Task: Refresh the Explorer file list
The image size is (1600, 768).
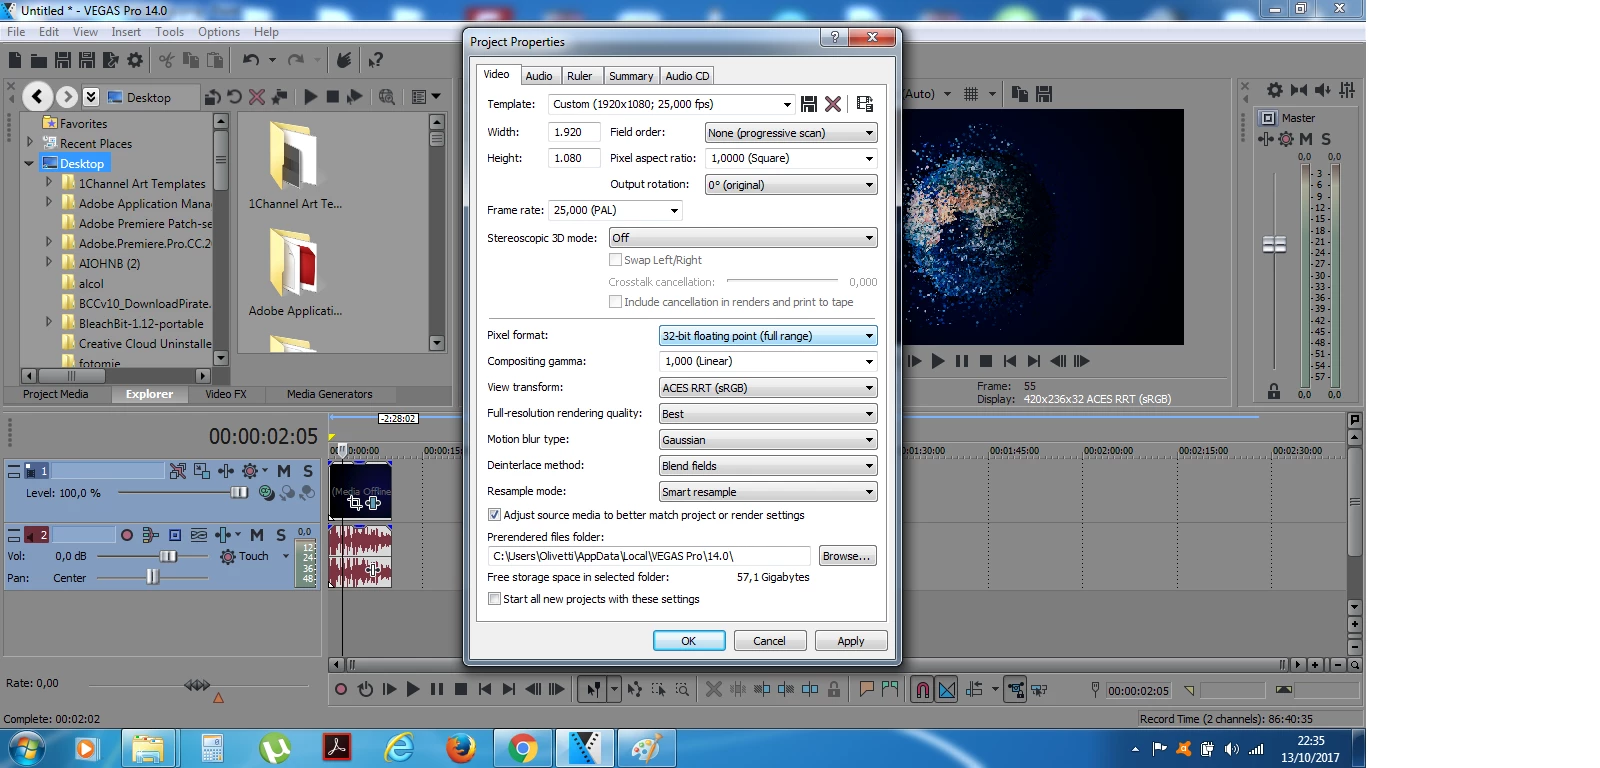Action: (234, 97)
